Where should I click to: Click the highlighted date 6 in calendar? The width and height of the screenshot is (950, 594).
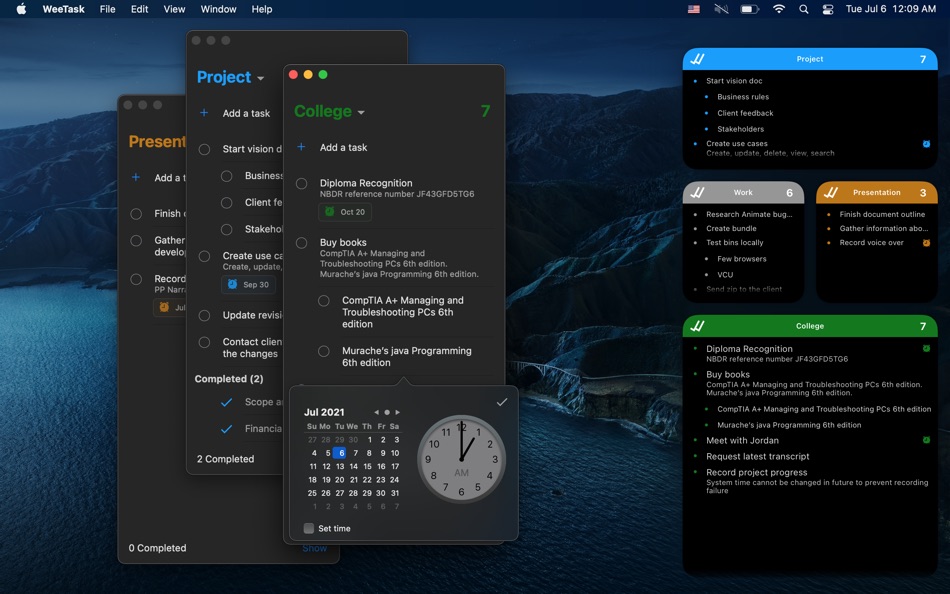(340, 453)
